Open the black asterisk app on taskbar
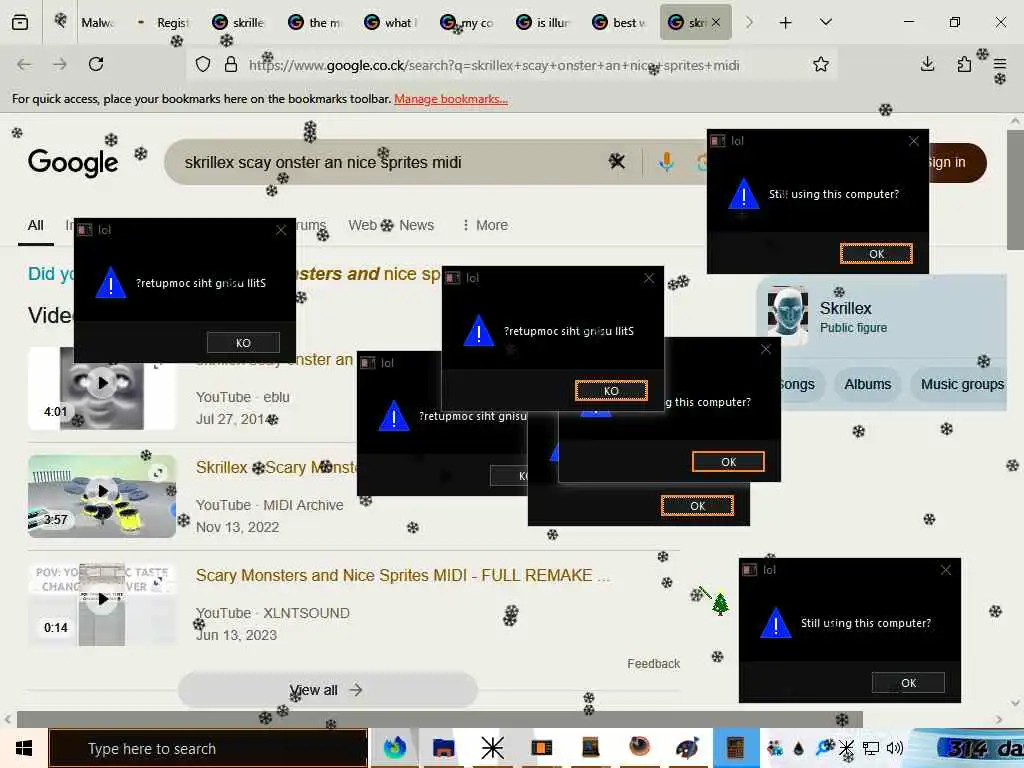The height and width of the screenshot is (768, 1024). (492, 748)
